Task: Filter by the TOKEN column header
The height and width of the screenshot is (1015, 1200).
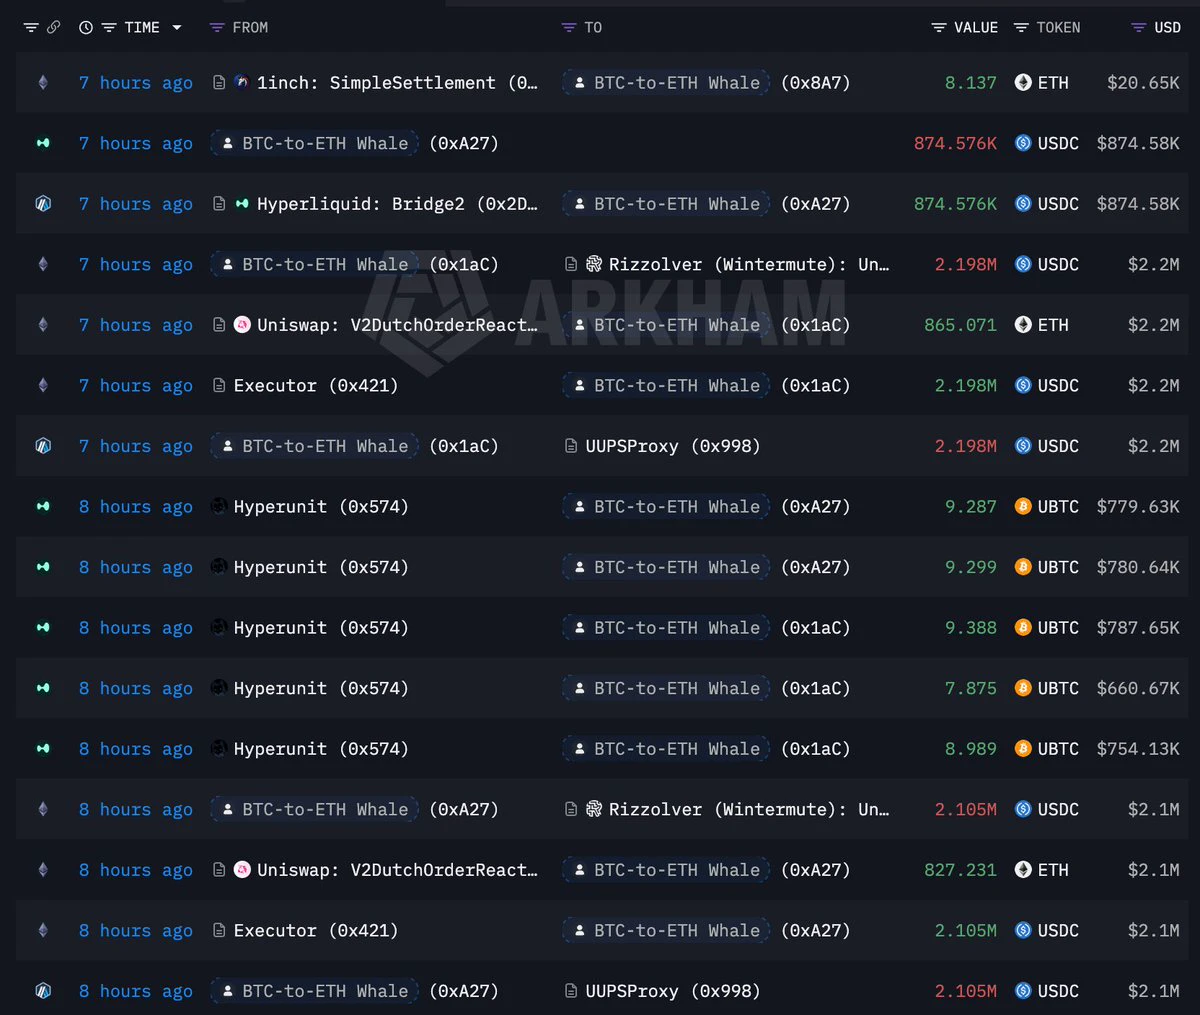Action: tap(1047, 28)
